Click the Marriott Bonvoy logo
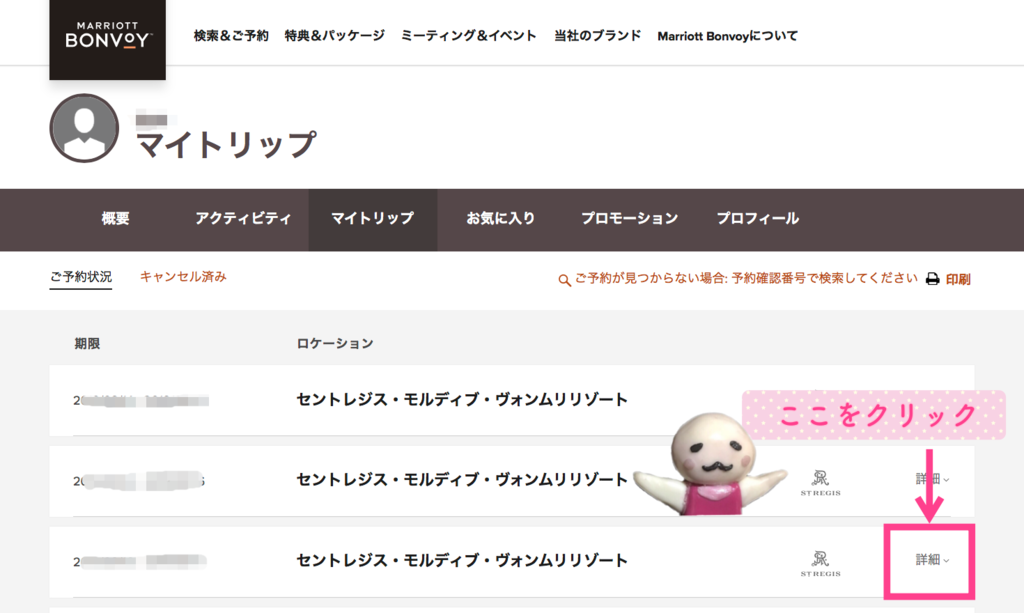This screenshot has width=1024, height=613. pos(108,39)
